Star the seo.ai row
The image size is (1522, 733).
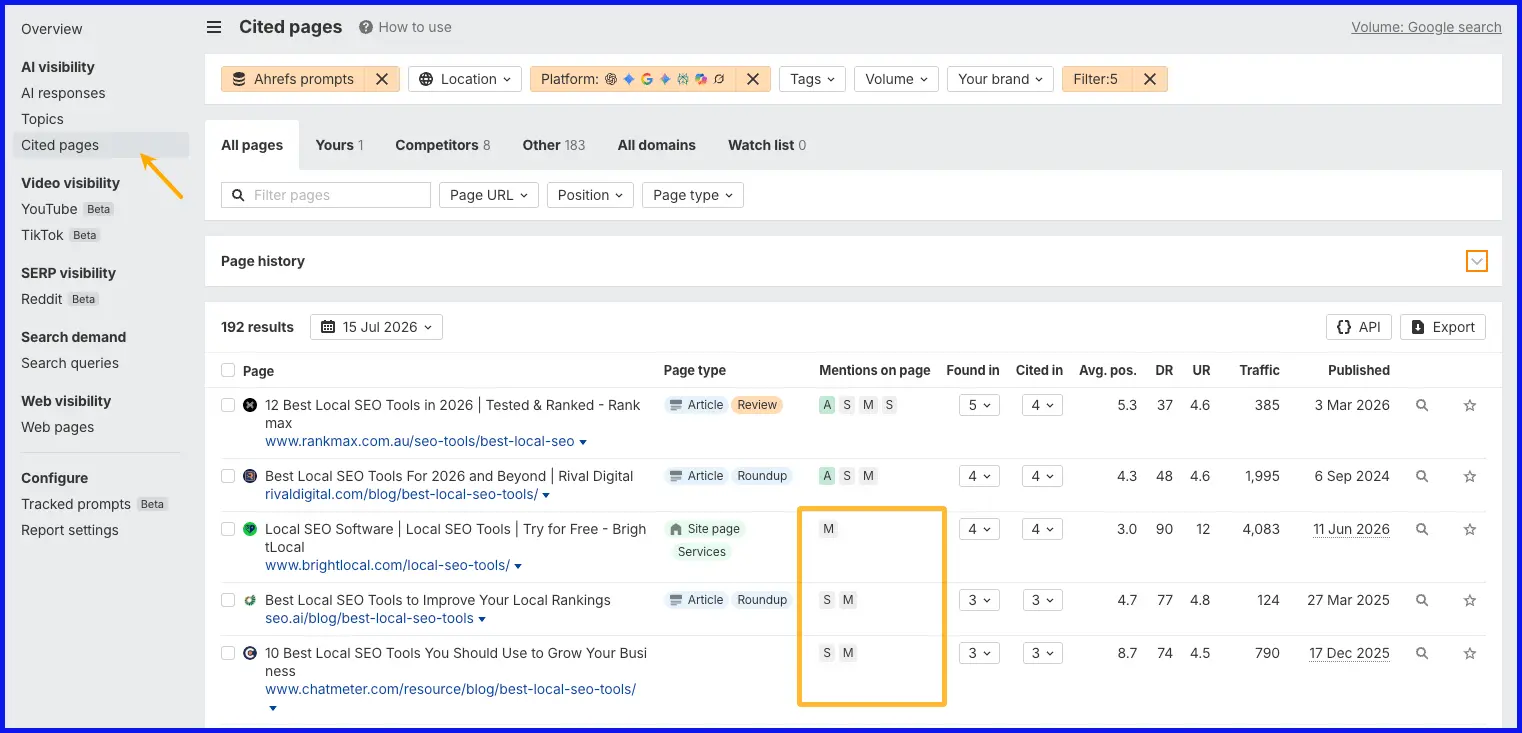click(x=1470, y=600)
